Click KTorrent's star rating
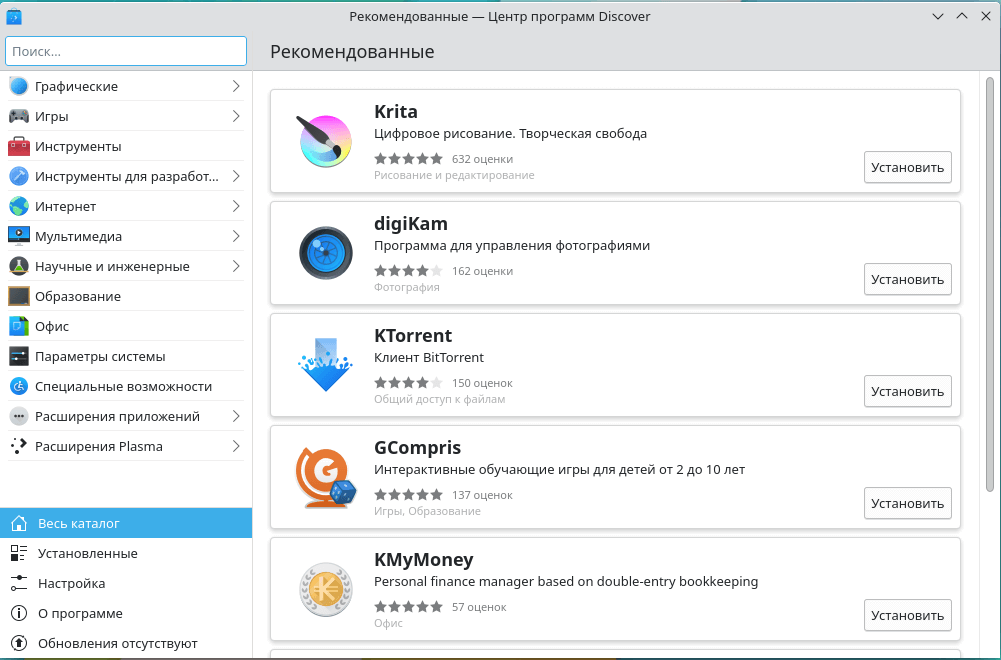This screenshot has width=1001, height=660. coord(408,382)
